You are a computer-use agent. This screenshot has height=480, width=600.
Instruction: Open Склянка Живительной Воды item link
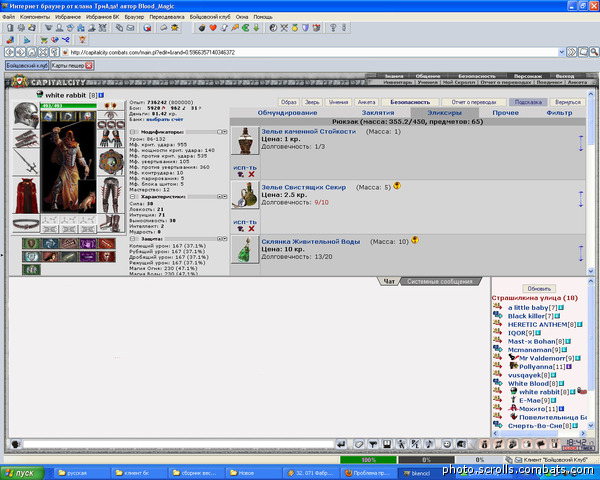[x=311, y=242]
